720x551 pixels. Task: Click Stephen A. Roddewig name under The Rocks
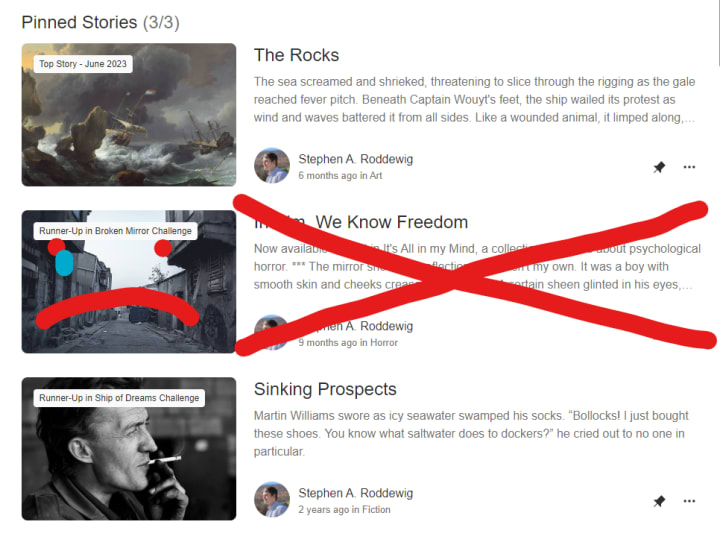click(x=356, y=159)
